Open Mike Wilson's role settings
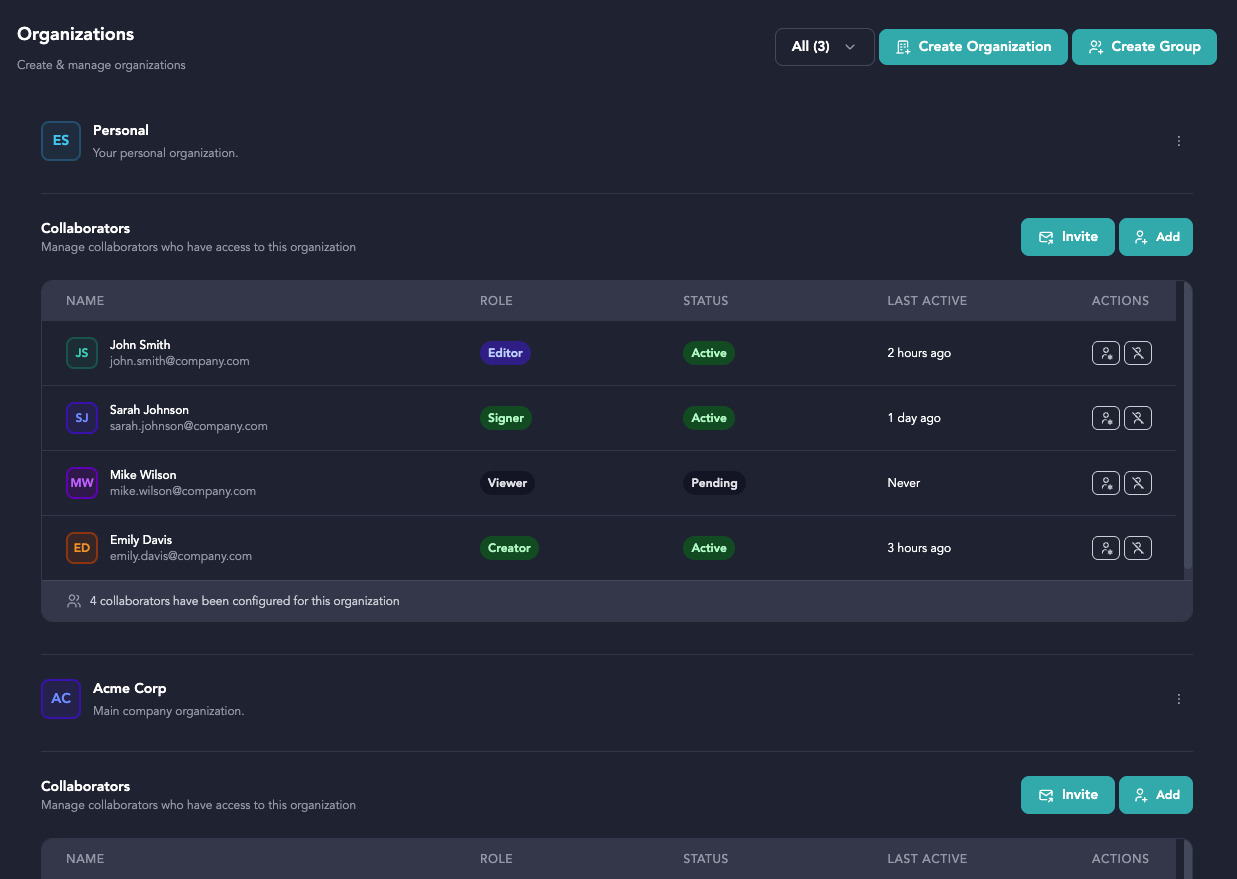Viewport: 1237px width, 879px height. pos(1106,483)
